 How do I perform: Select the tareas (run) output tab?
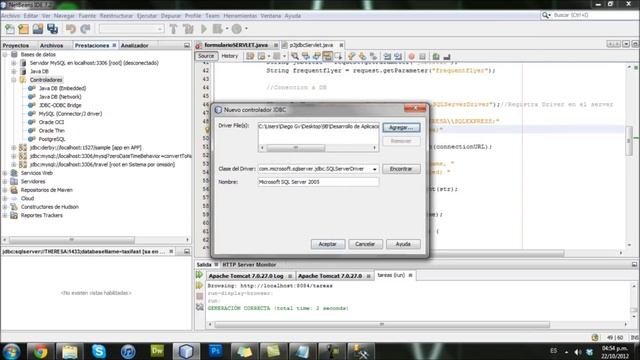391,276
